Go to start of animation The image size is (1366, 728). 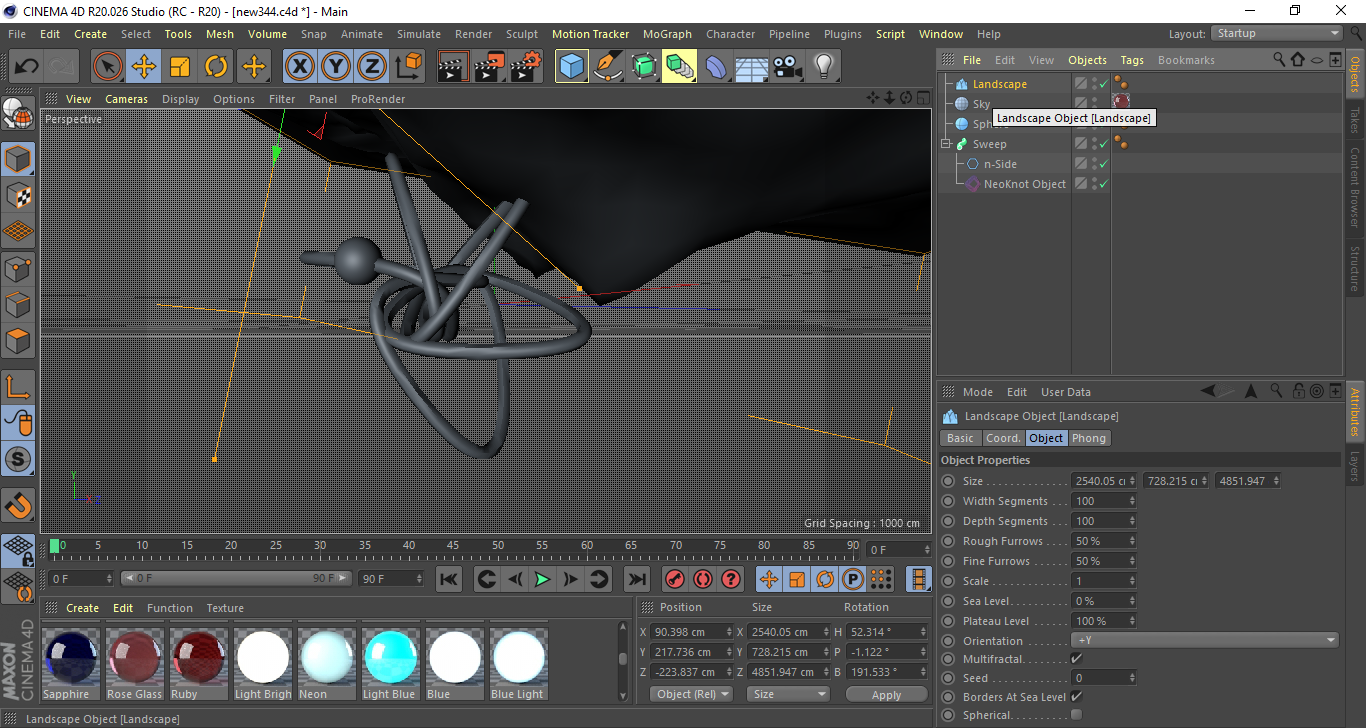(x=449, y=579)
